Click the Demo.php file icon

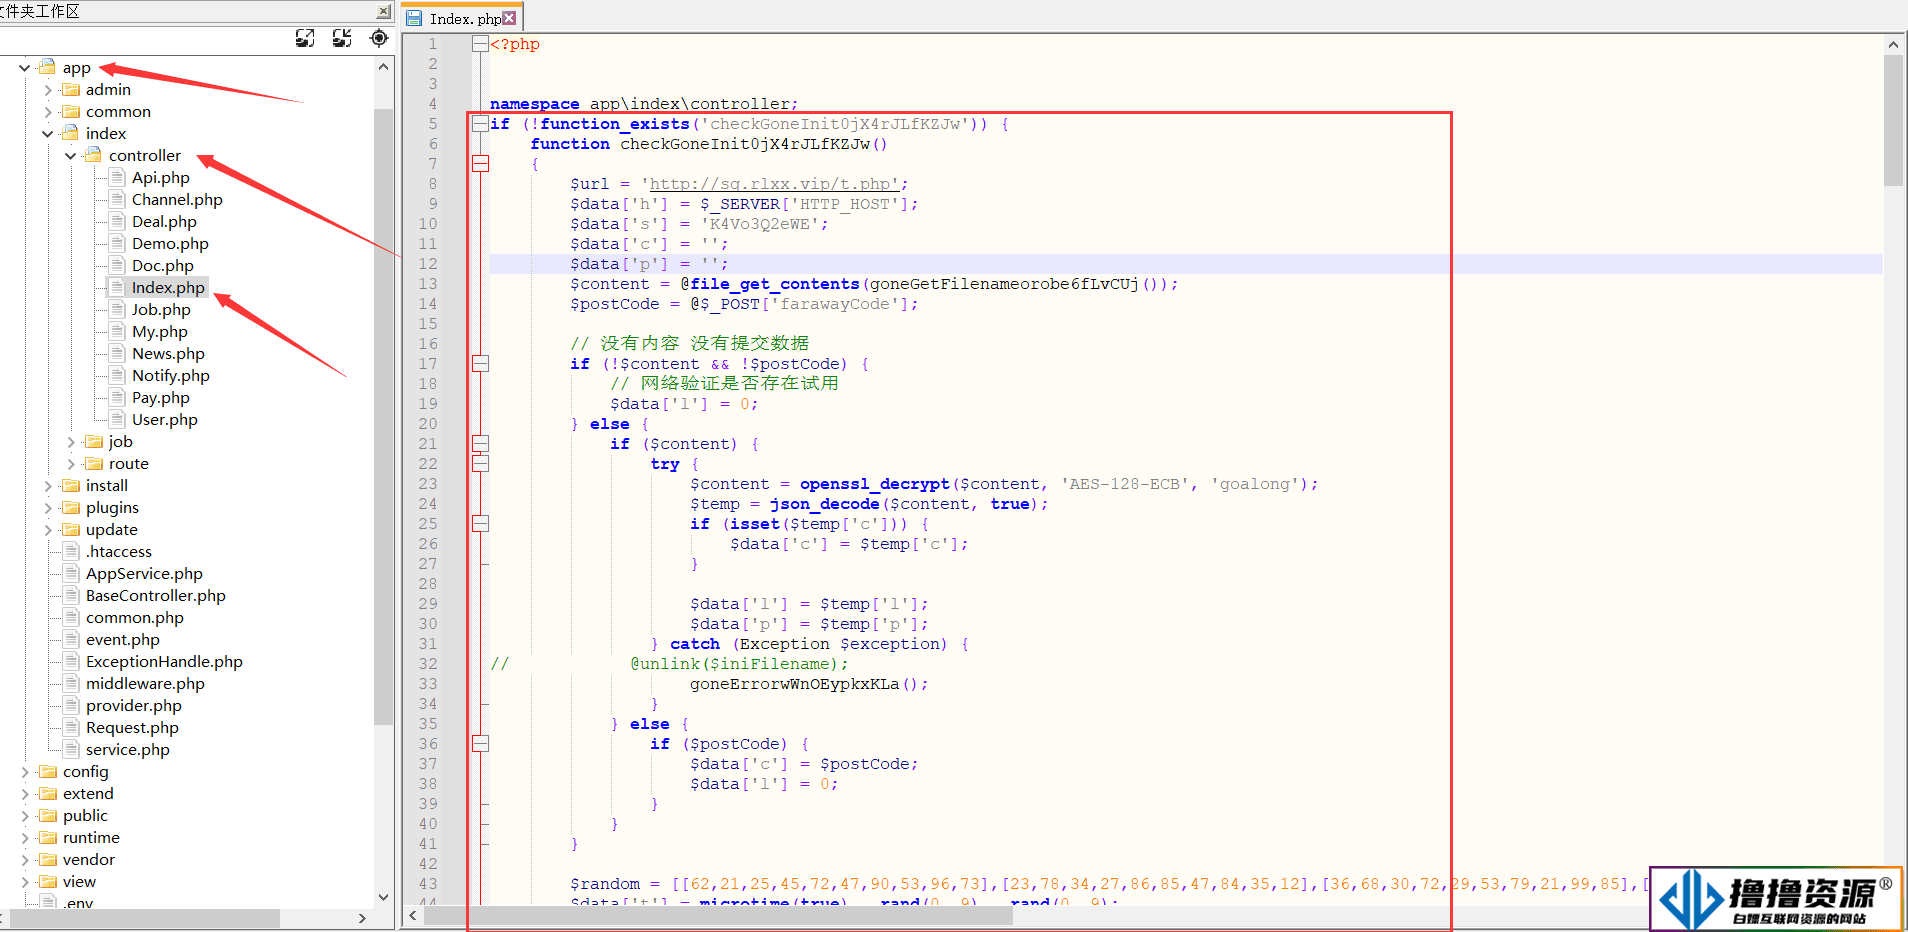pos(117,243)
